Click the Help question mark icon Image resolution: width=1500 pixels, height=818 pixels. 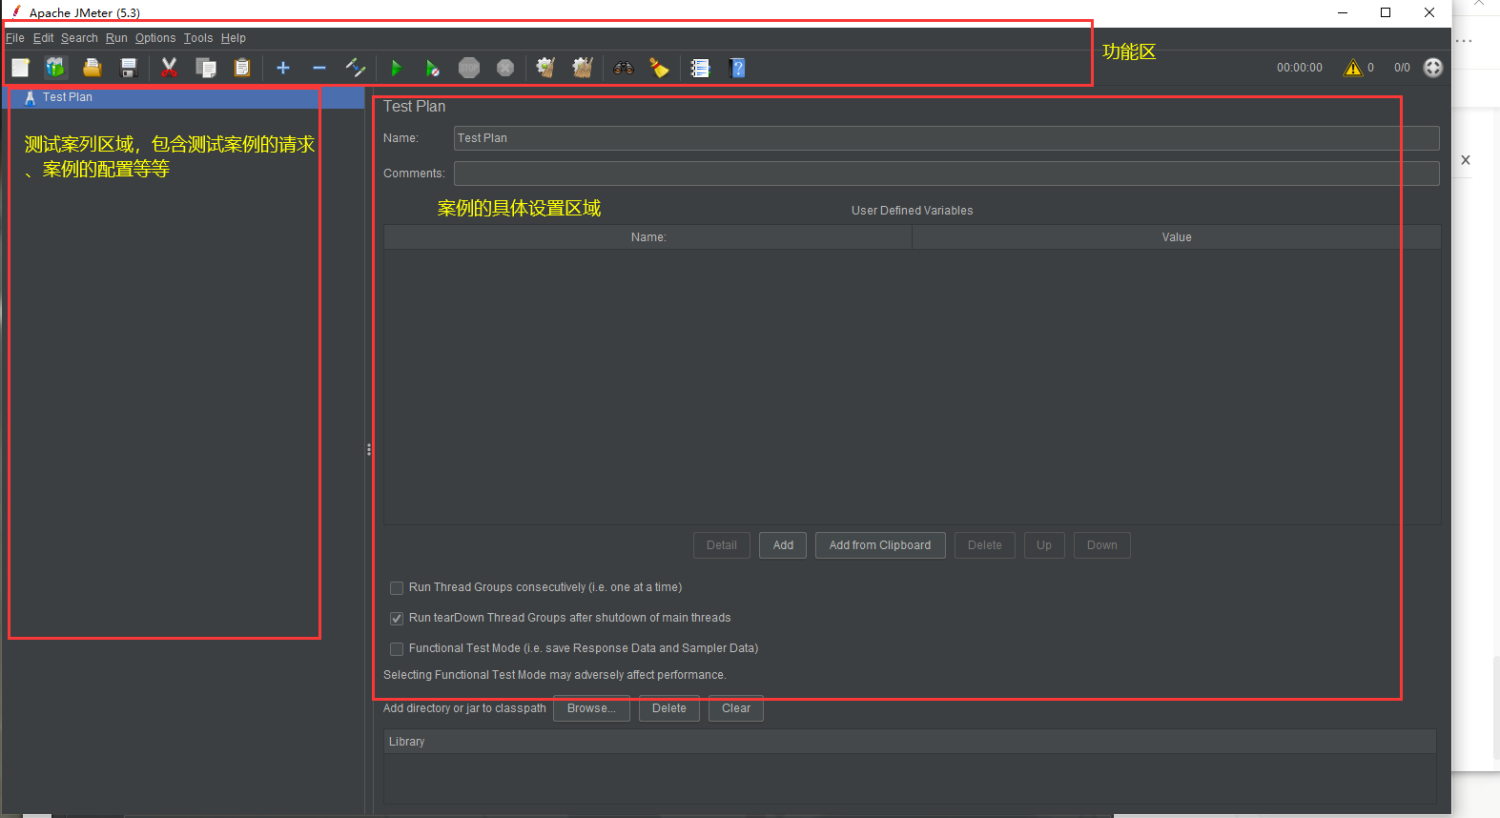[x=738, y=68]
